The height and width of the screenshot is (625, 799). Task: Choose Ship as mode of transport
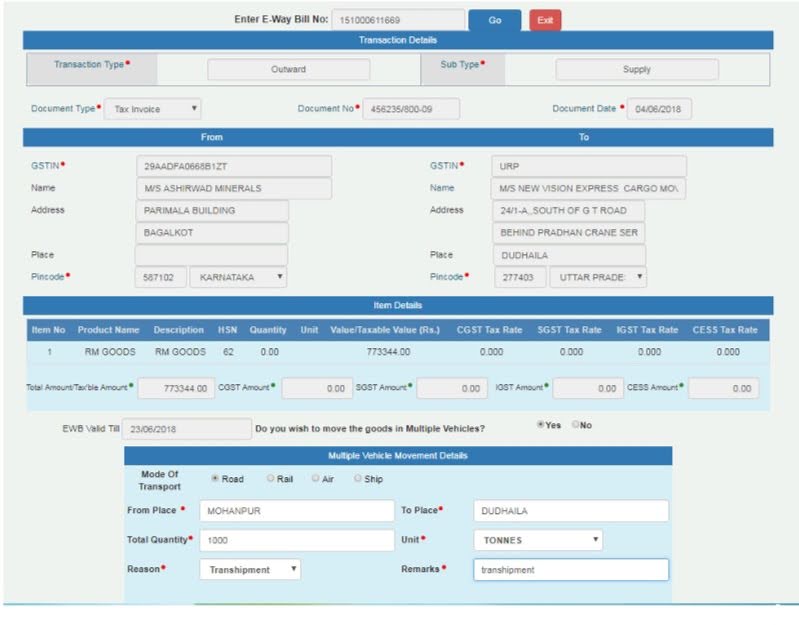coord(358,479)
